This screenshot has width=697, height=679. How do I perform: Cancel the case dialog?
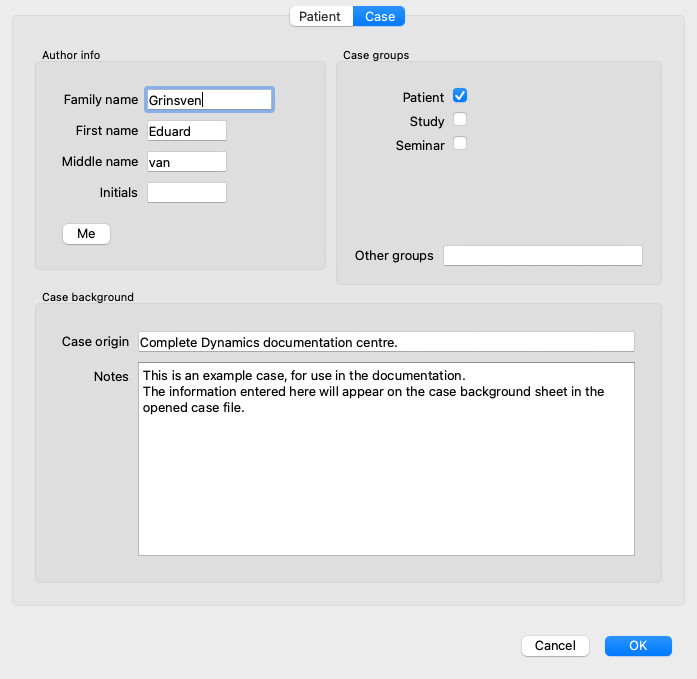[x=555, y=646]
